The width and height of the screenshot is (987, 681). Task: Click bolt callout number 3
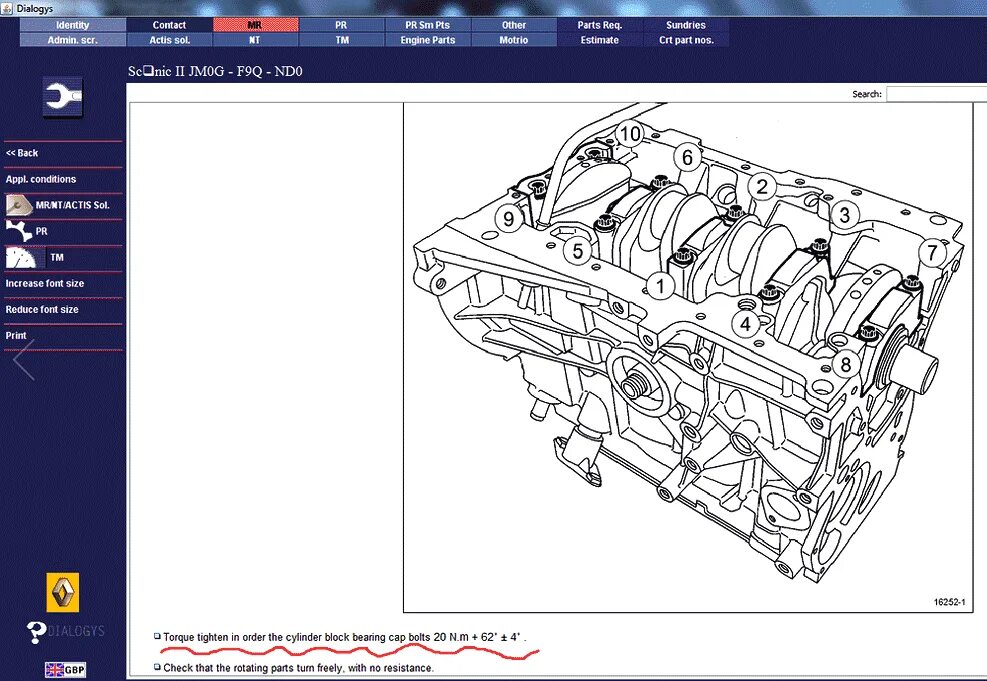click(844, 215)
